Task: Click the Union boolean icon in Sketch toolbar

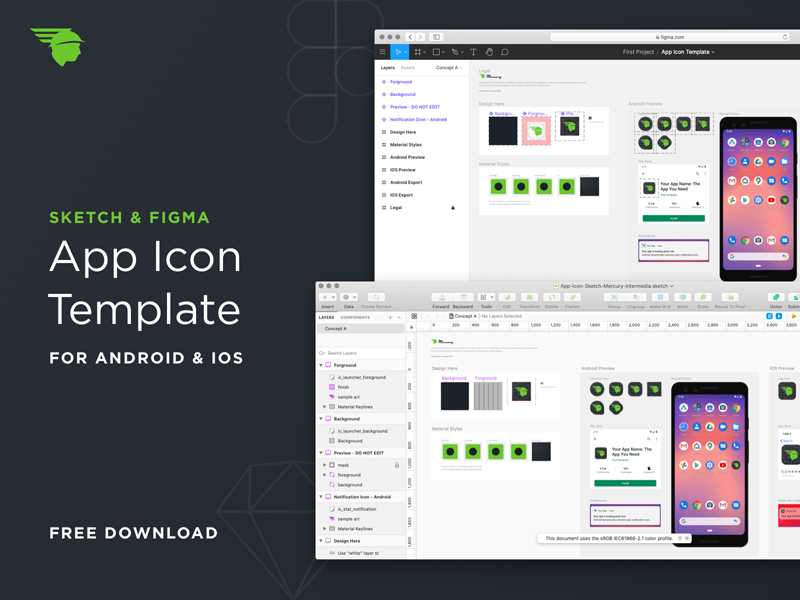Action: coord(775,296)
